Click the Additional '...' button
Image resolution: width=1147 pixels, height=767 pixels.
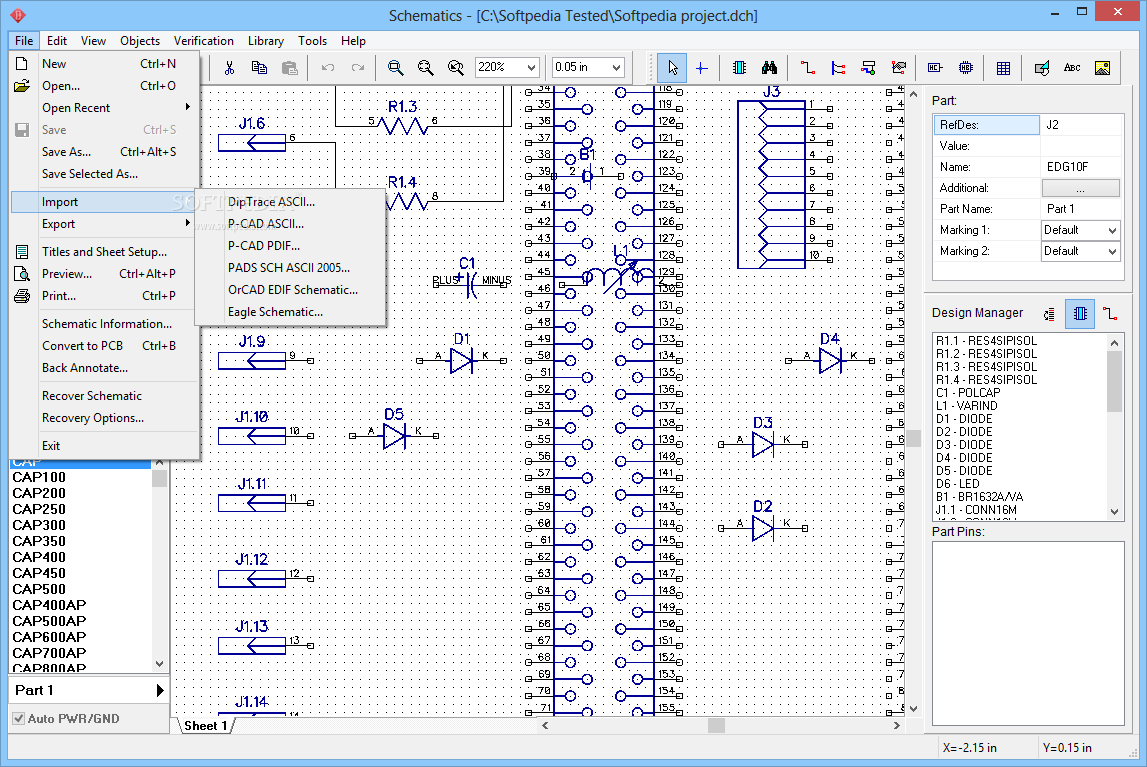coord(1080,189)
